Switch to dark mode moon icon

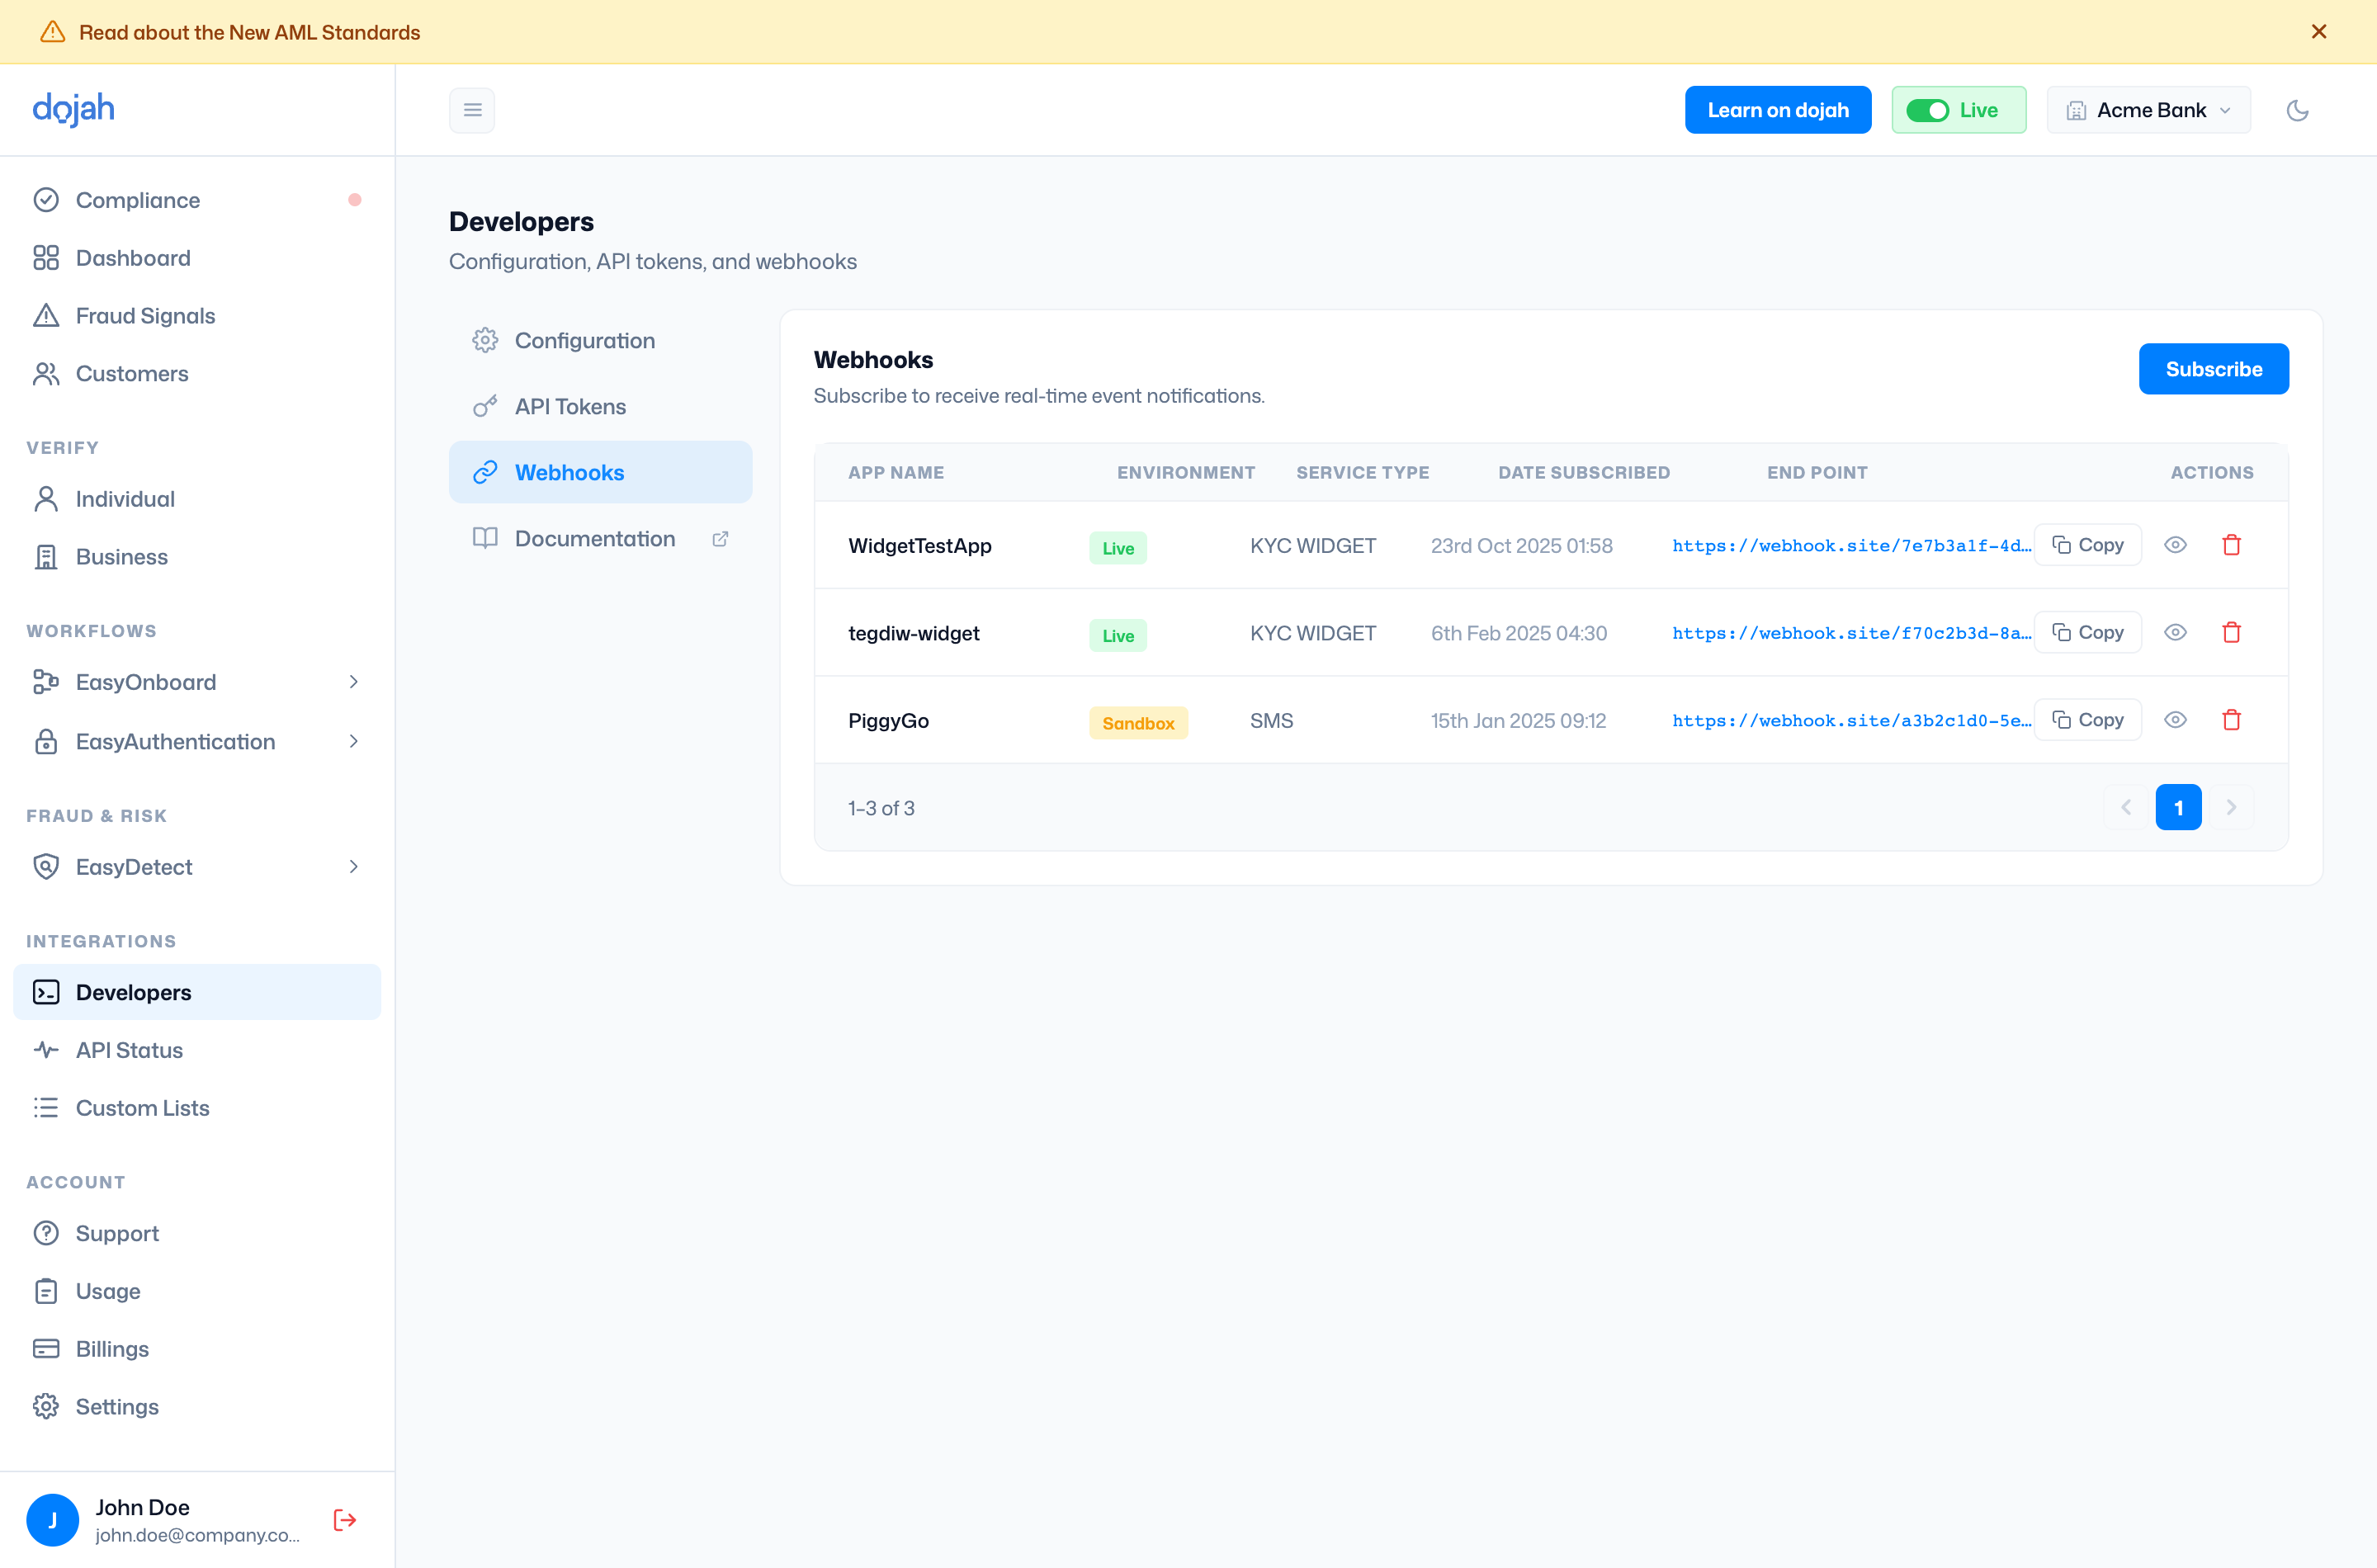[2298, 110]
